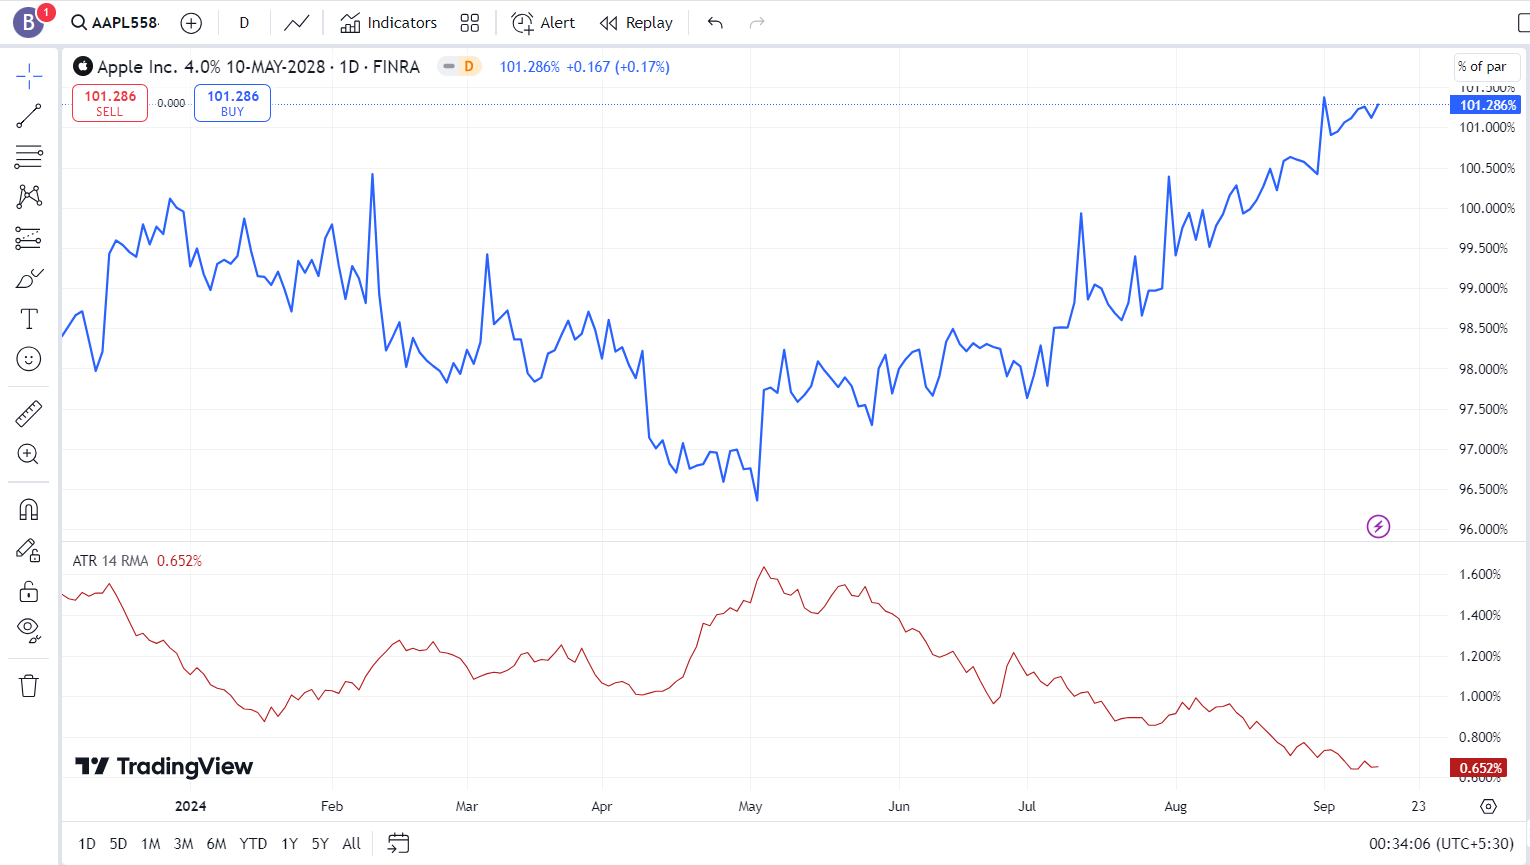Viewport: 1530px width, 865px height.
Task: Set time range to 3M
Action: point(183,844)
